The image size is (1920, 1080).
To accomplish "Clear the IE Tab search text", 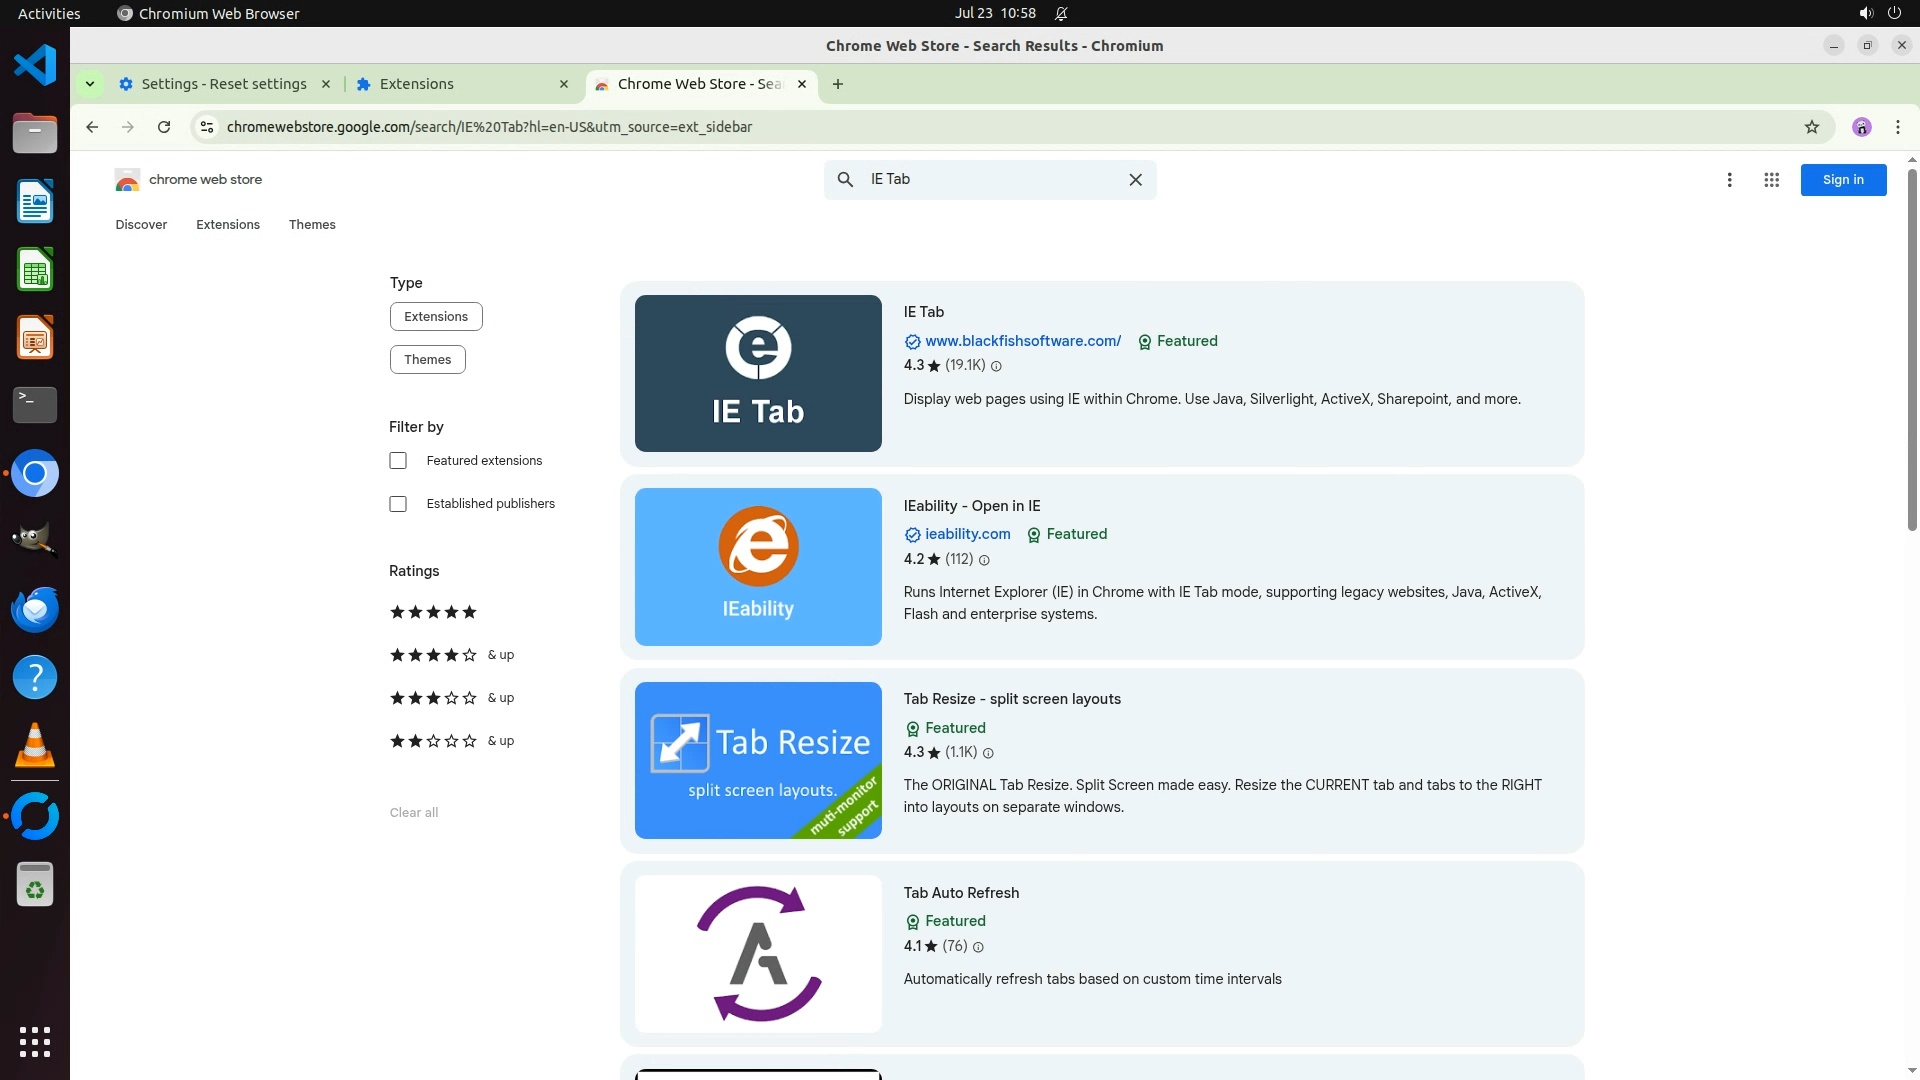I will [1135, 180].
